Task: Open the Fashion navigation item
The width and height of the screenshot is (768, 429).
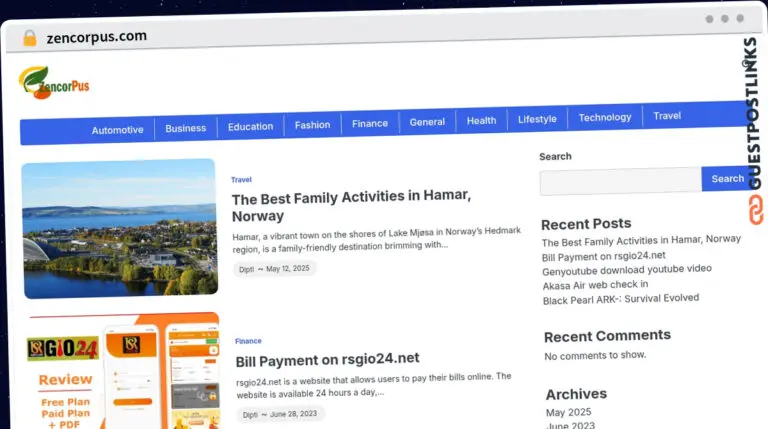Action: pyautogui.click(x=312, y=125)
